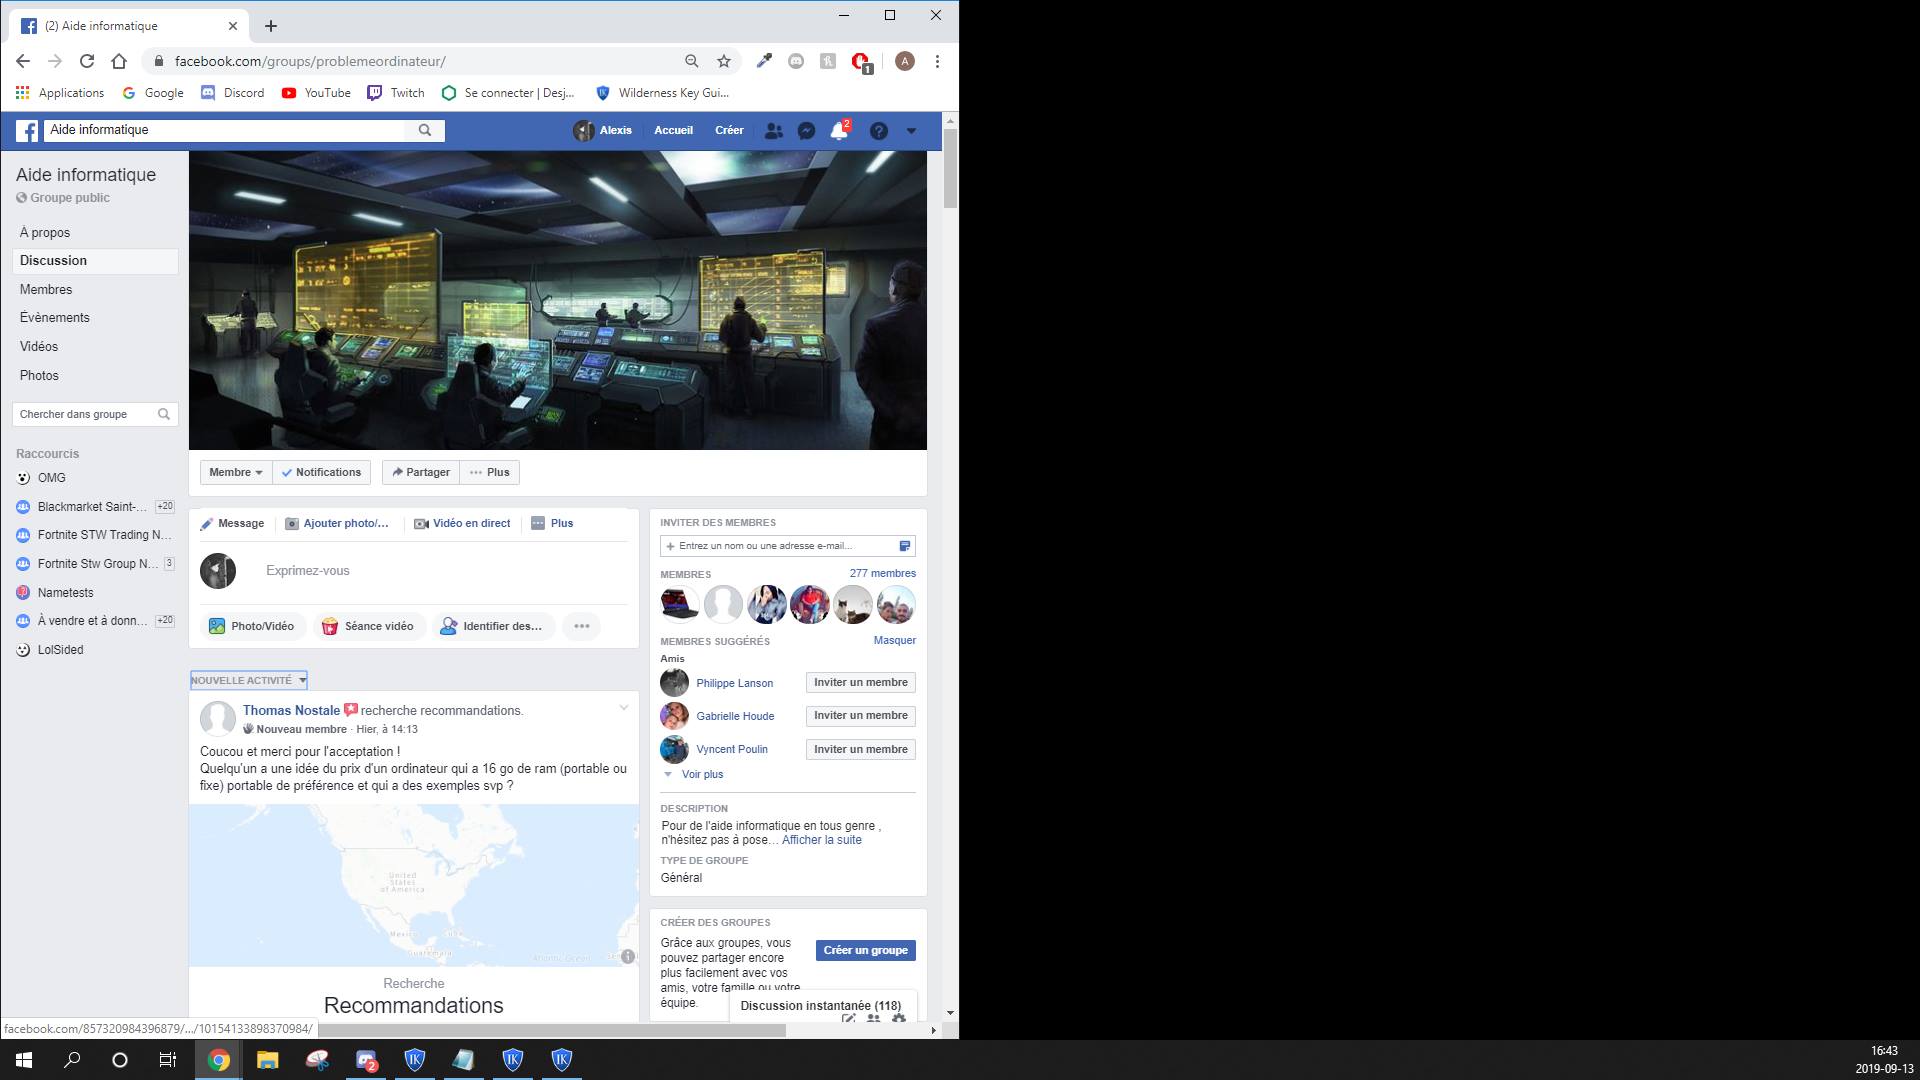This screenshot has width=1920, height=1080.
Task: Open the À propos section
Action: (45, 232)
